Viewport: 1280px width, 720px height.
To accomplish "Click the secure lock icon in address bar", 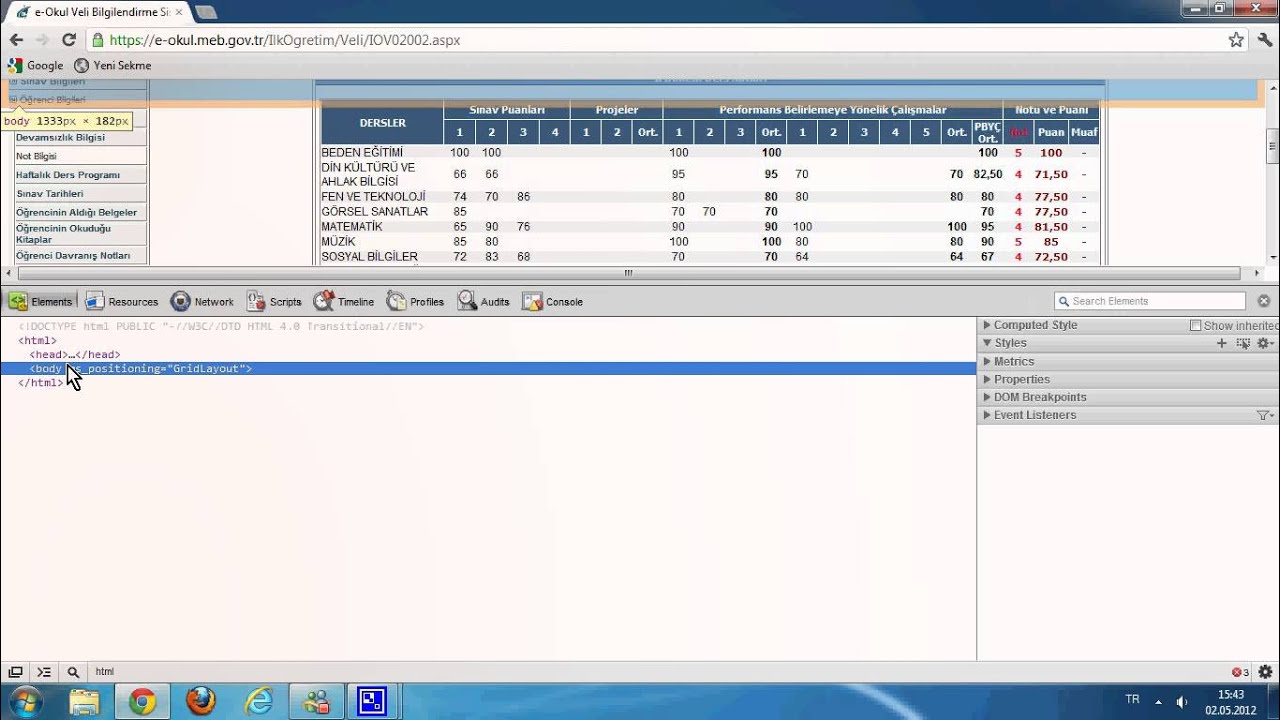I will click(97, 40).
